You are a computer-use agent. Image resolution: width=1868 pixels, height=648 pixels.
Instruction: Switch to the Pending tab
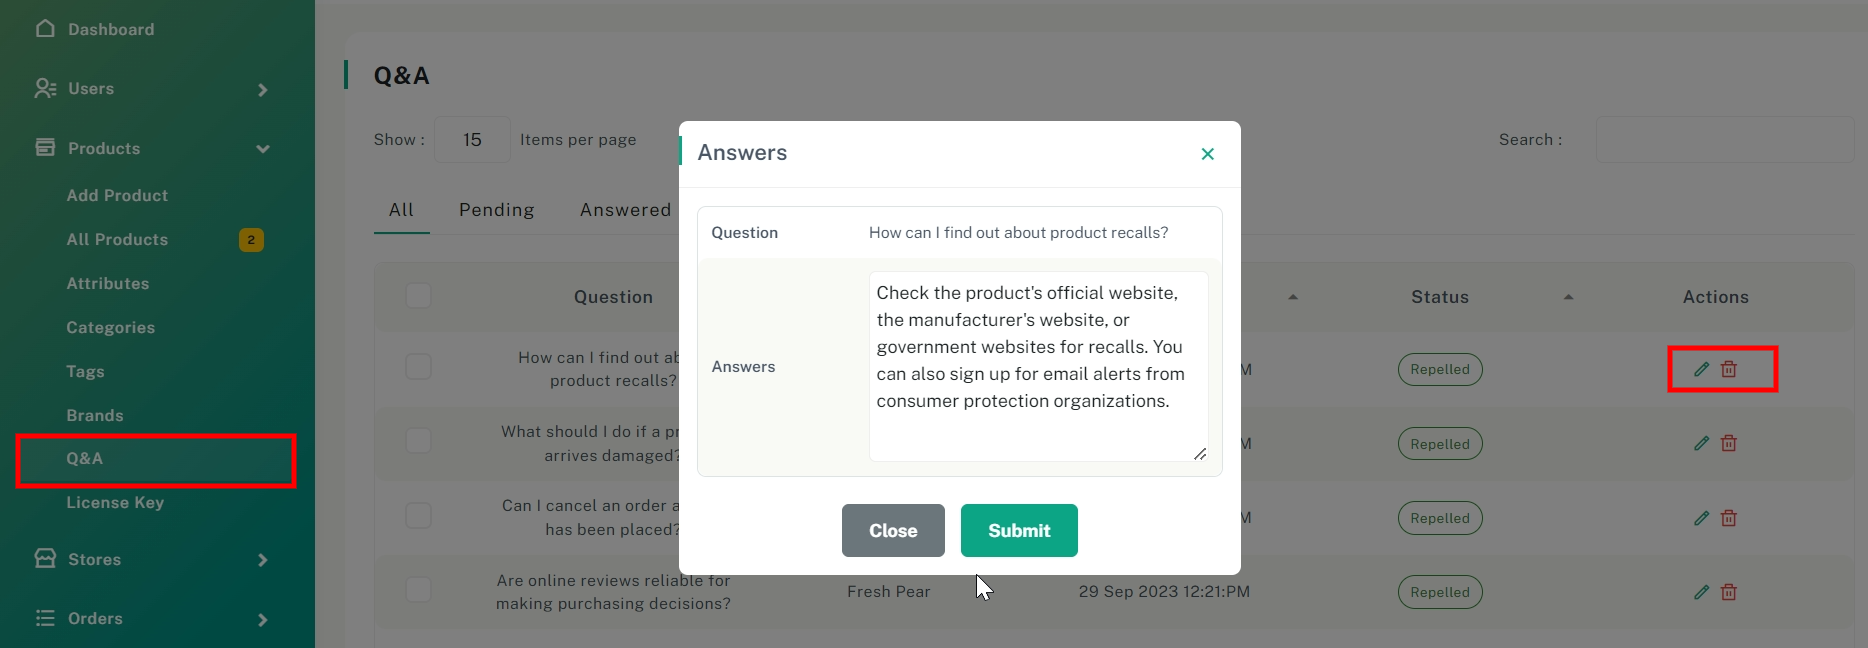tap(496, 210)
